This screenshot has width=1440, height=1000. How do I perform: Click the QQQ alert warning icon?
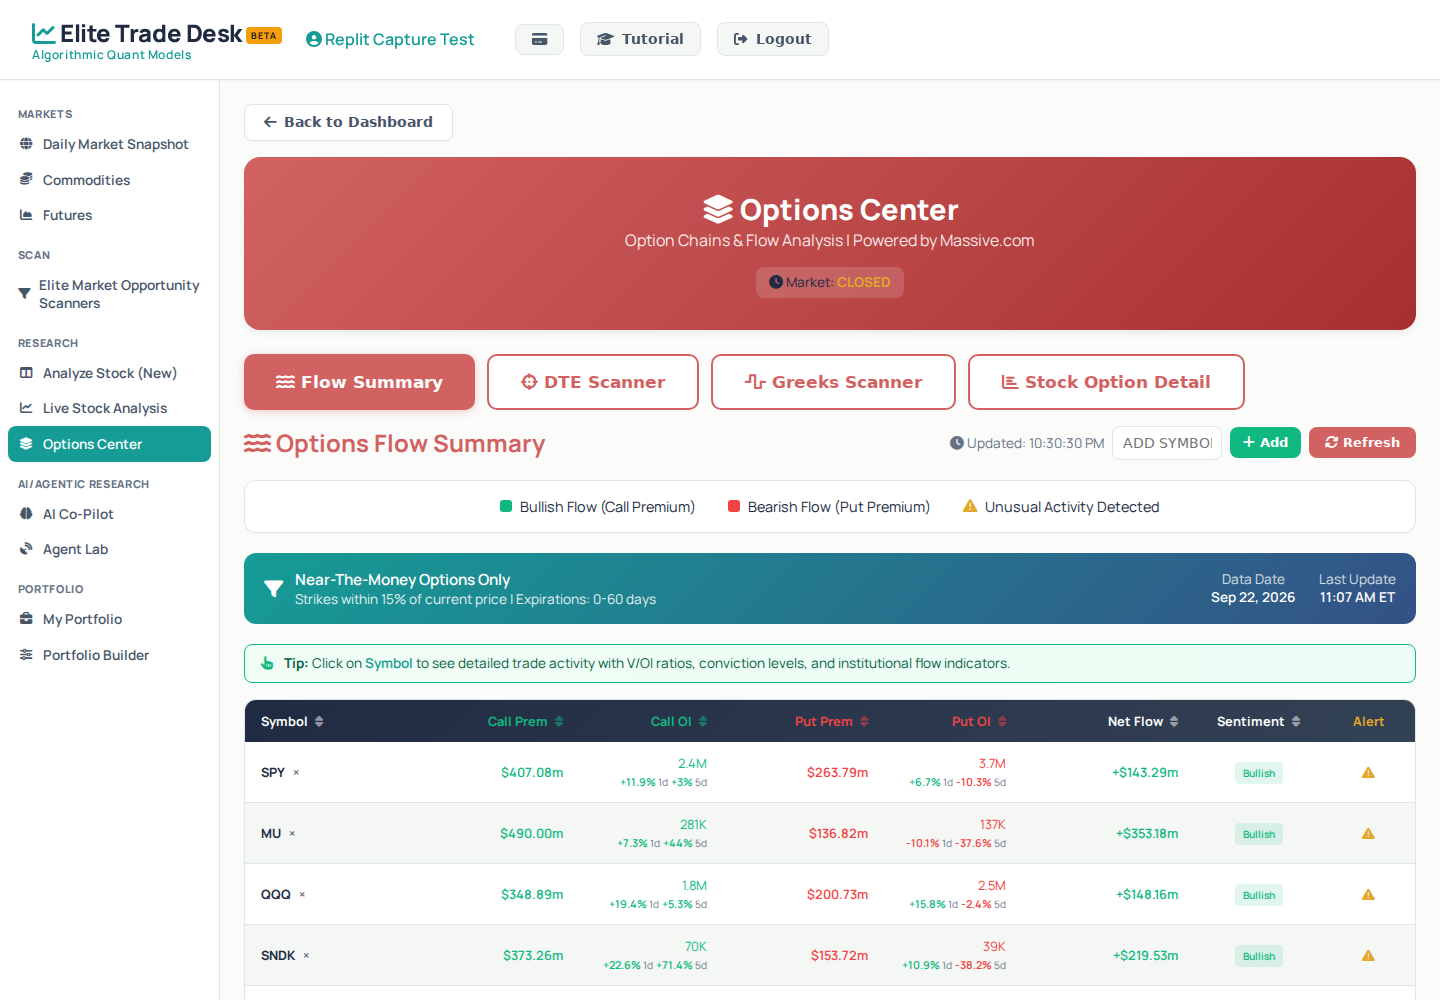point(1368,895)
